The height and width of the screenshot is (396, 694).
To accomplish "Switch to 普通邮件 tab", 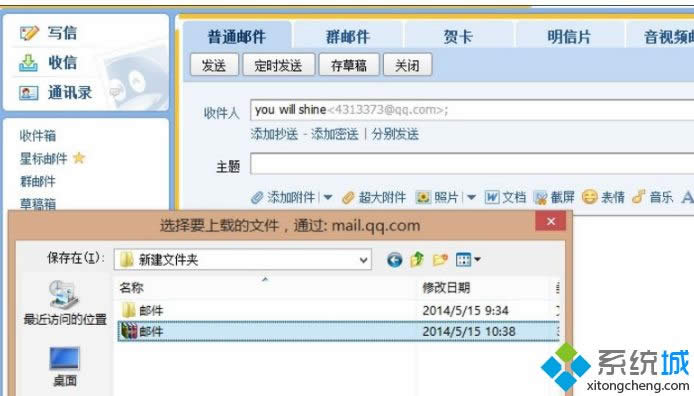I will click(x=237, y=36).
